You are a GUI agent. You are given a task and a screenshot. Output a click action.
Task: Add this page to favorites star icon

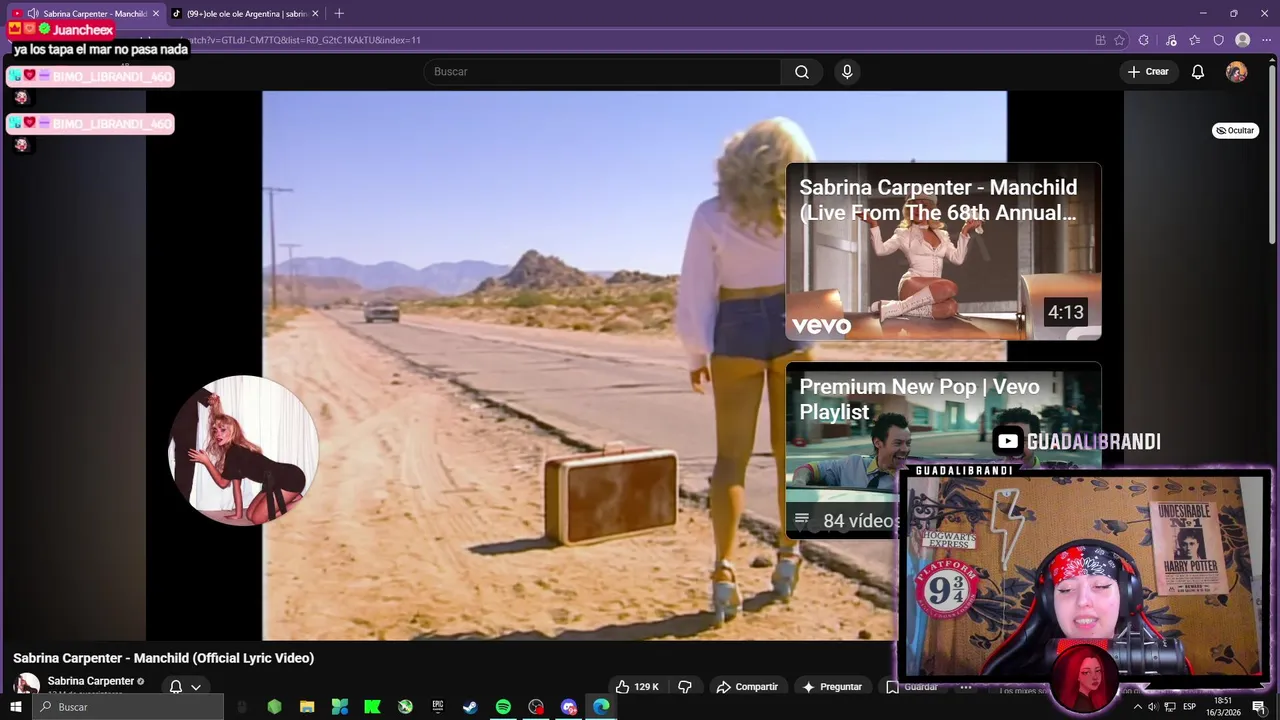[x=1119, y=40]
